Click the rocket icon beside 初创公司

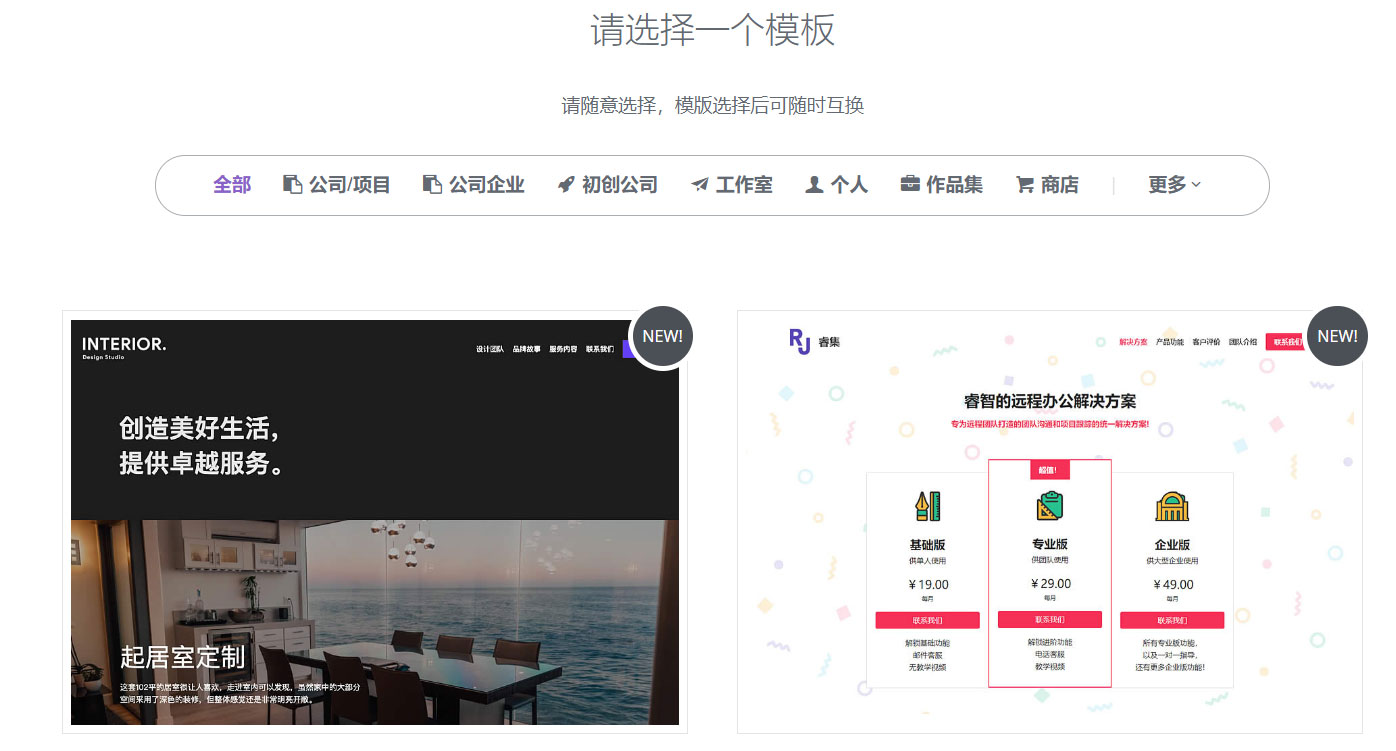coord(566,184)
